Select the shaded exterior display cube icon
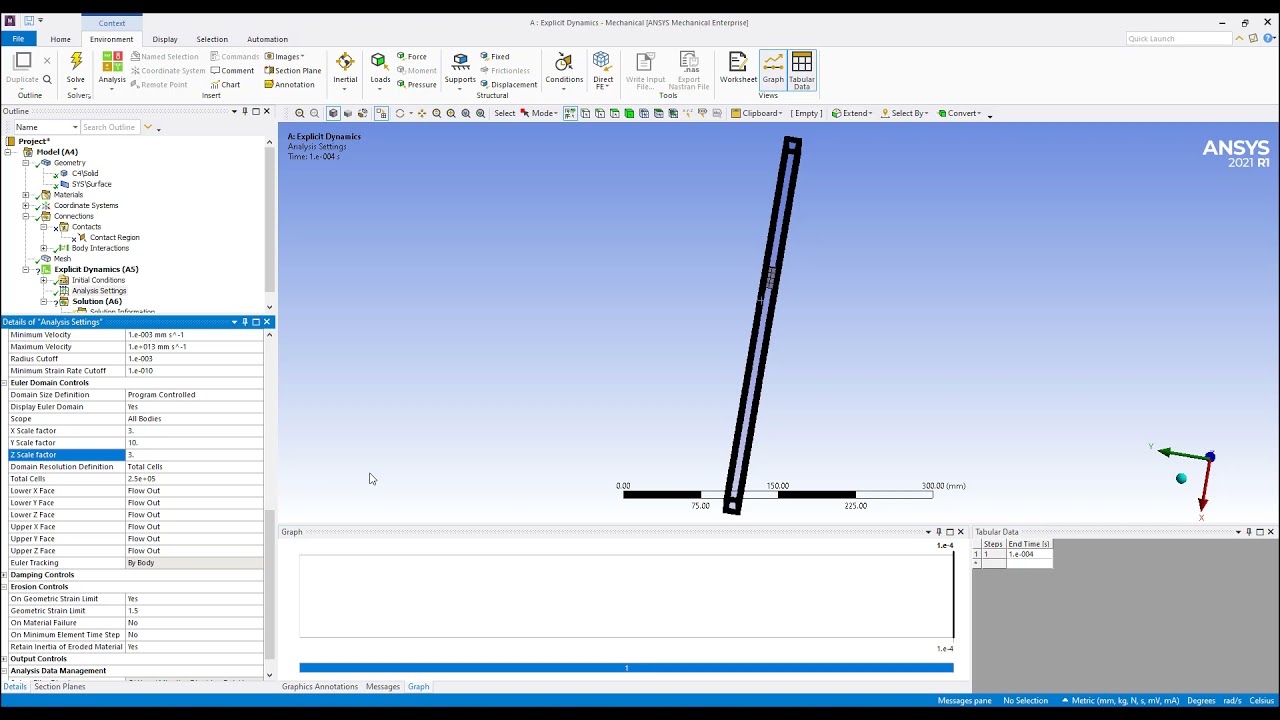 point(333,113)
